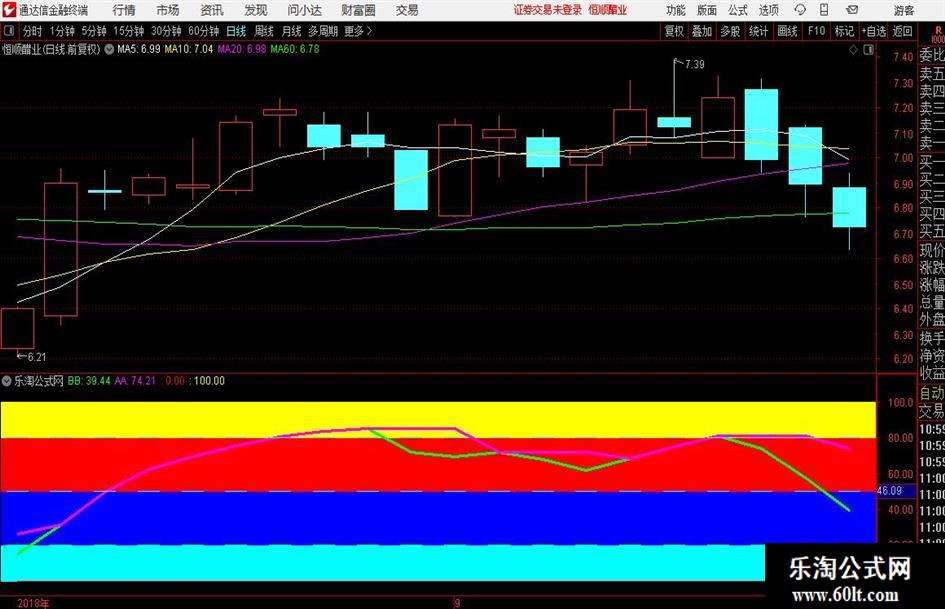Open the 多周期 multi-period view
Viewport: 945px width, 609px height.
323,31
